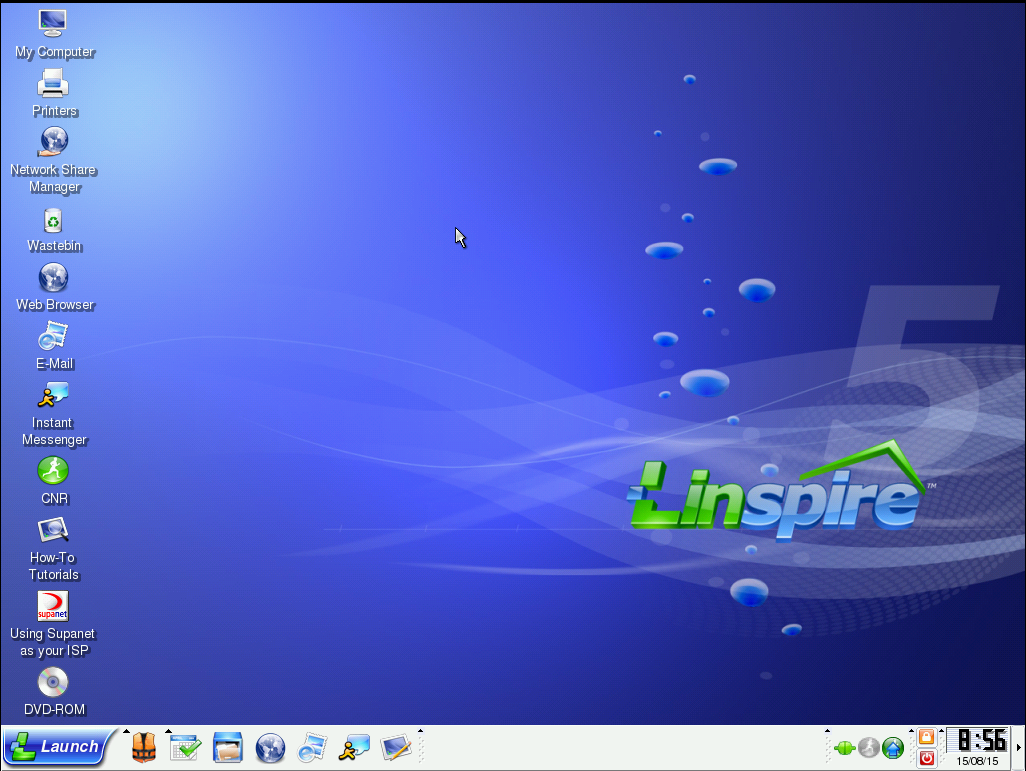The height and width of the screenshot is (771, 1026).
Task: Select the screen settings icon on the taskbar
Action: click(x=396, y=747)
